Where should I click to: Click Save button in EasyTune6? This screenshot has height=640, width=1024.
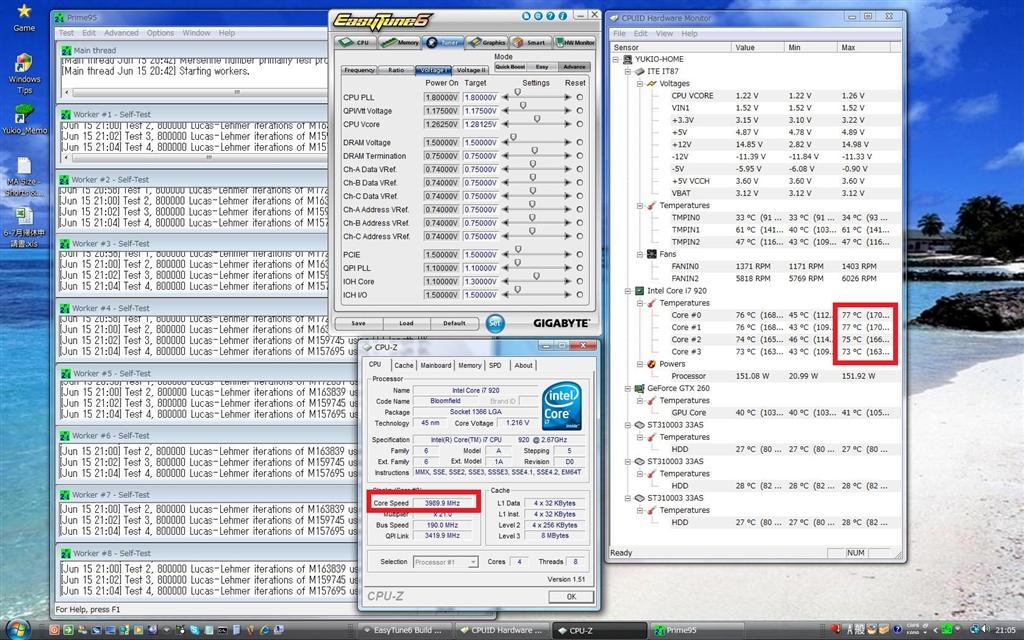click(359, 323)
